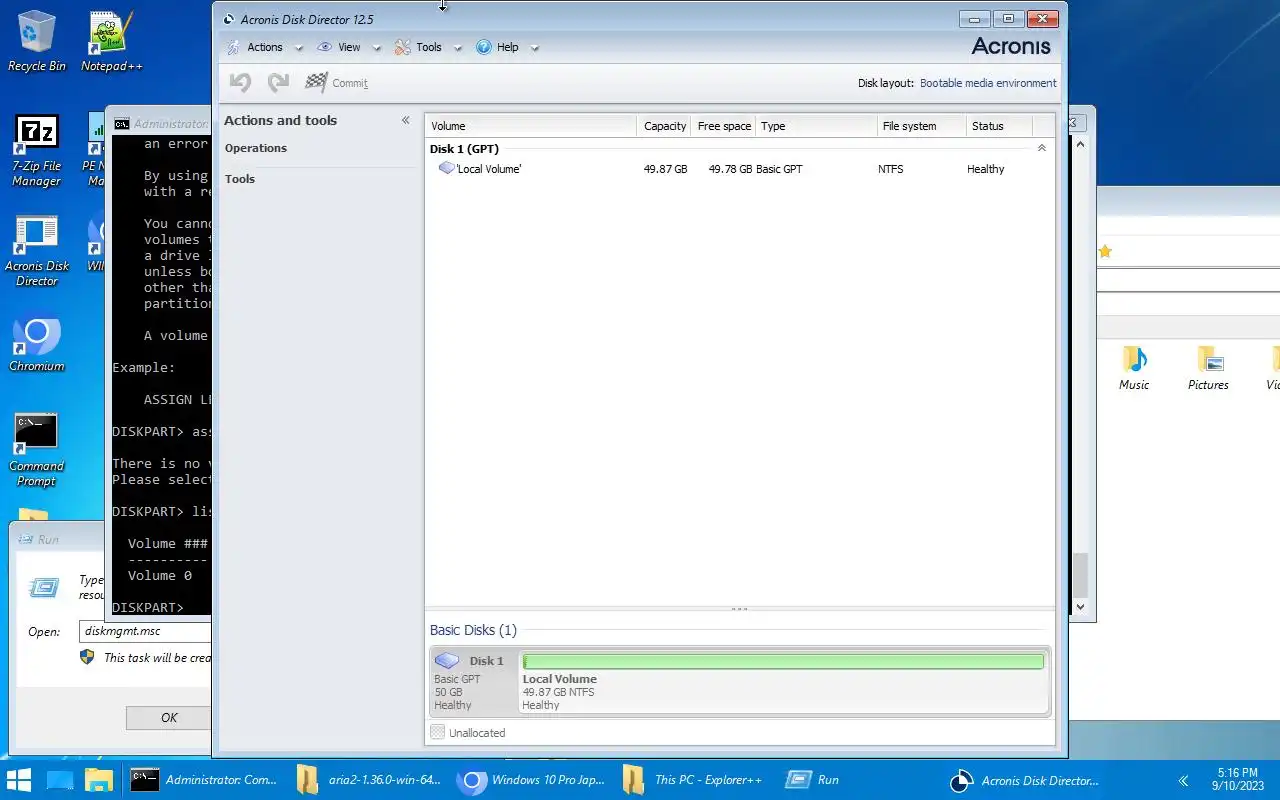Open the Help menu
This screenshot has width=1280, height=800.
point(507,47)
